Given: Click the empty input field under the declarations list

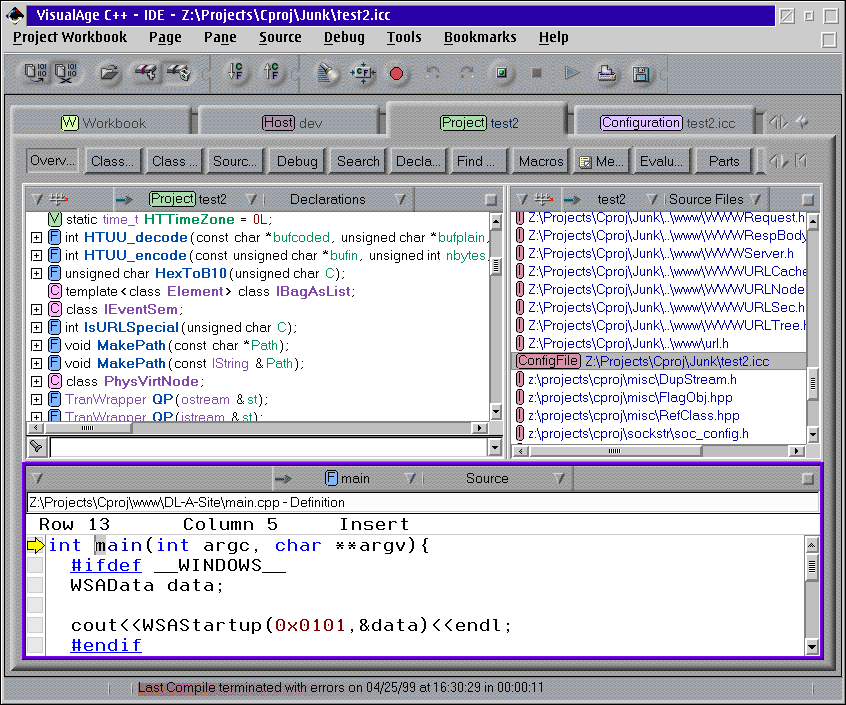Looking at the screenshot, I should coord(268,447).
